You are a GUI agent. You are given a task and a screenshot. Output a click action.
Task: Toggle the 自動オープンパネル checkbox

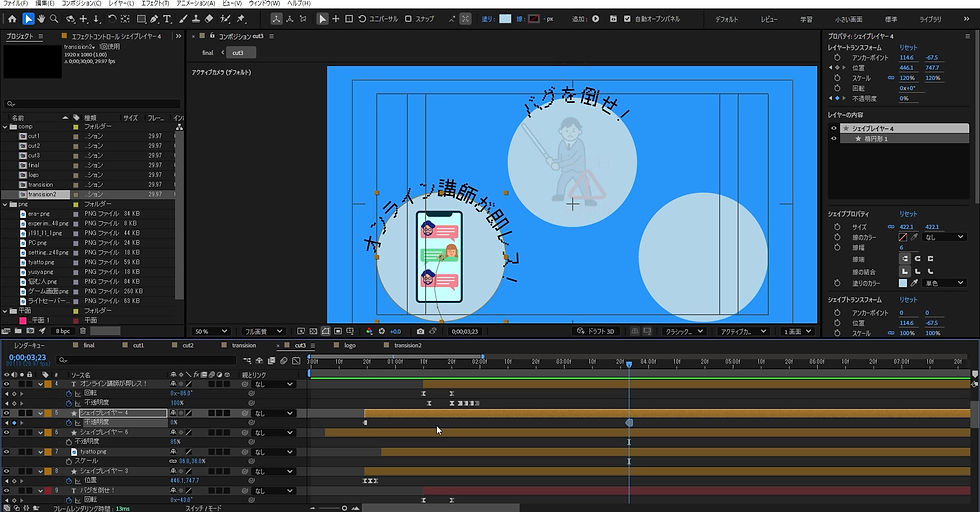pyautogui.click(x=626, y=19)
